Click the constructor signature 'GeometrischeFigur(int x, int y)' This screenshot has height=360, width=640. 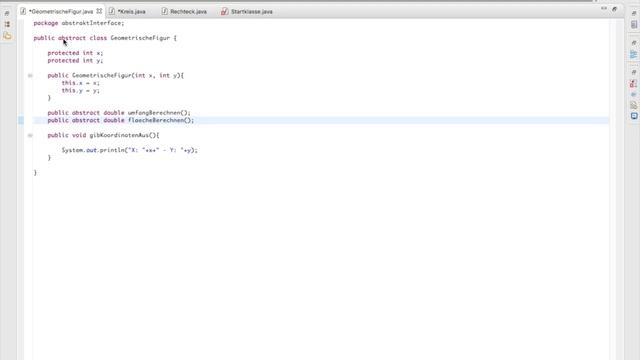(127, 76)
